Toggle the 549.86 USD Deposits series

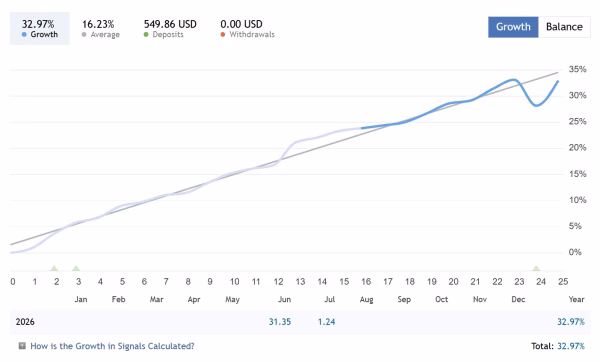click(170, 29)
